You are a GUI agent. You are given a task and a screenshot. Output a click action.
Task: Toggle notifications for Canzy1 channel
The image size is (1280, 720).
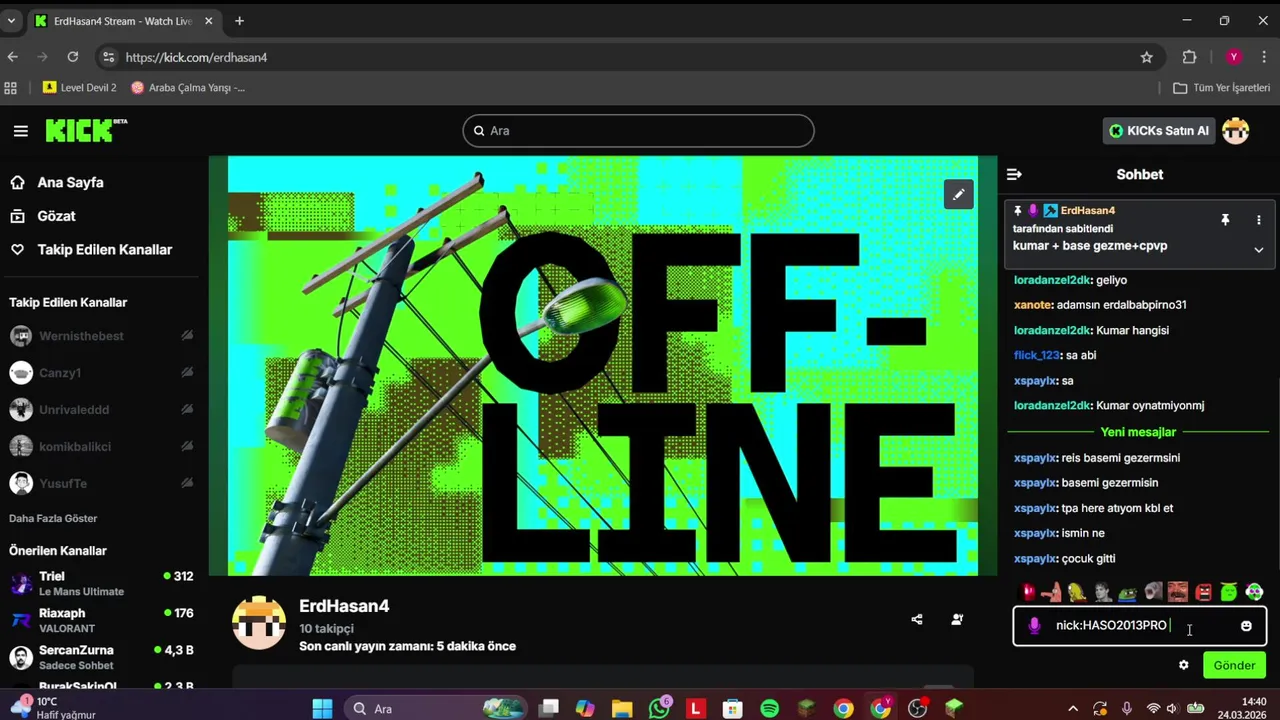pos(187,373)
